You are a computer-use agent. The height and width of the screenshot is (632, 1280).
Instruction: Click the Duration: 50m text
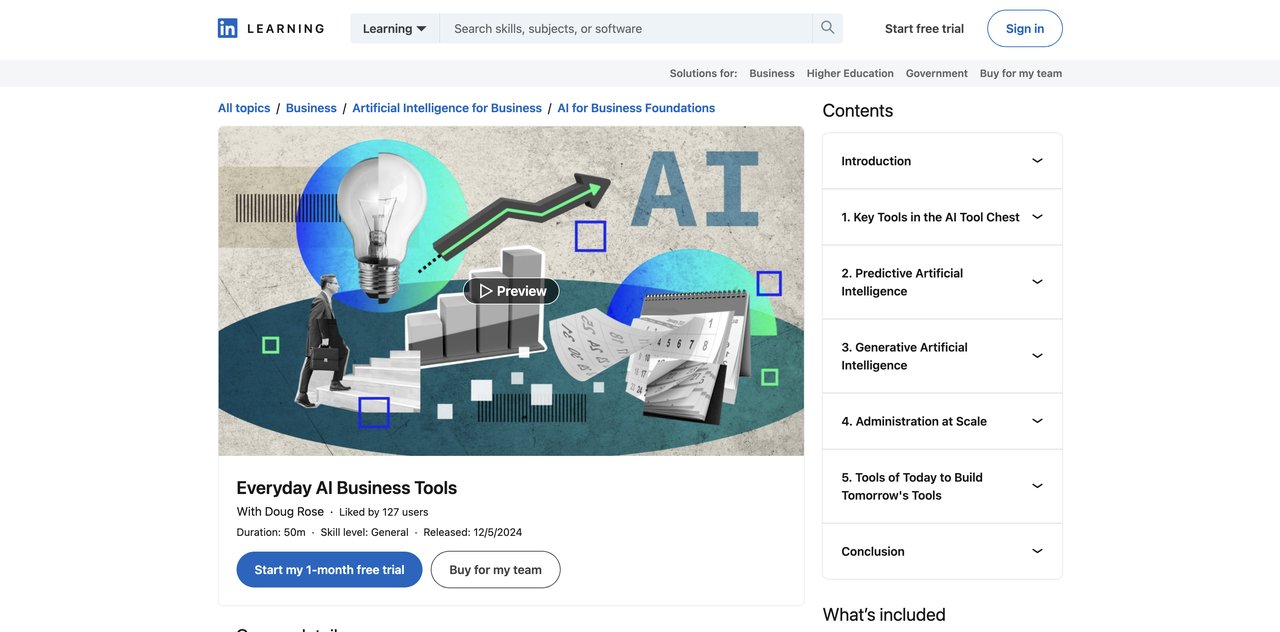[271, 532]
